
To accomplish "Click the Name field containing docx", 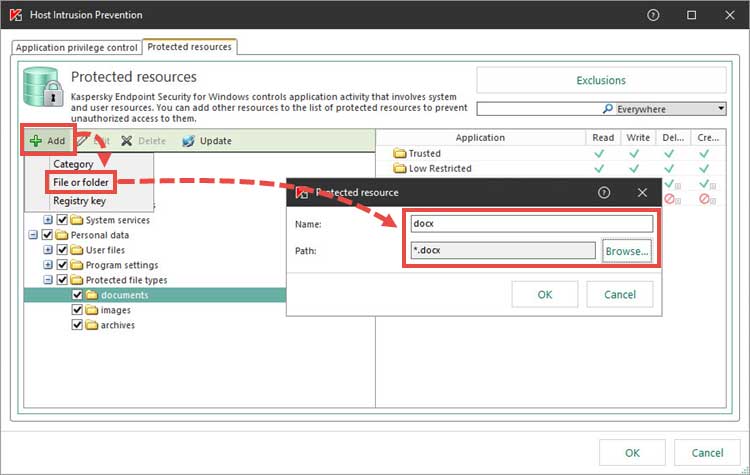I will point(531,224).
